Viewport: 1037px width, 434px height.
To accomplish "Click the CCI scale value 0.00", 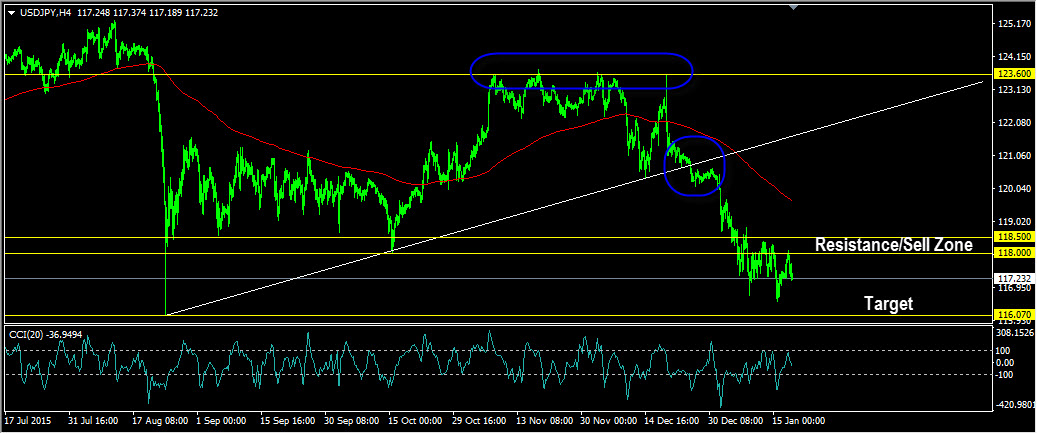I will [x=1007, y=362].
